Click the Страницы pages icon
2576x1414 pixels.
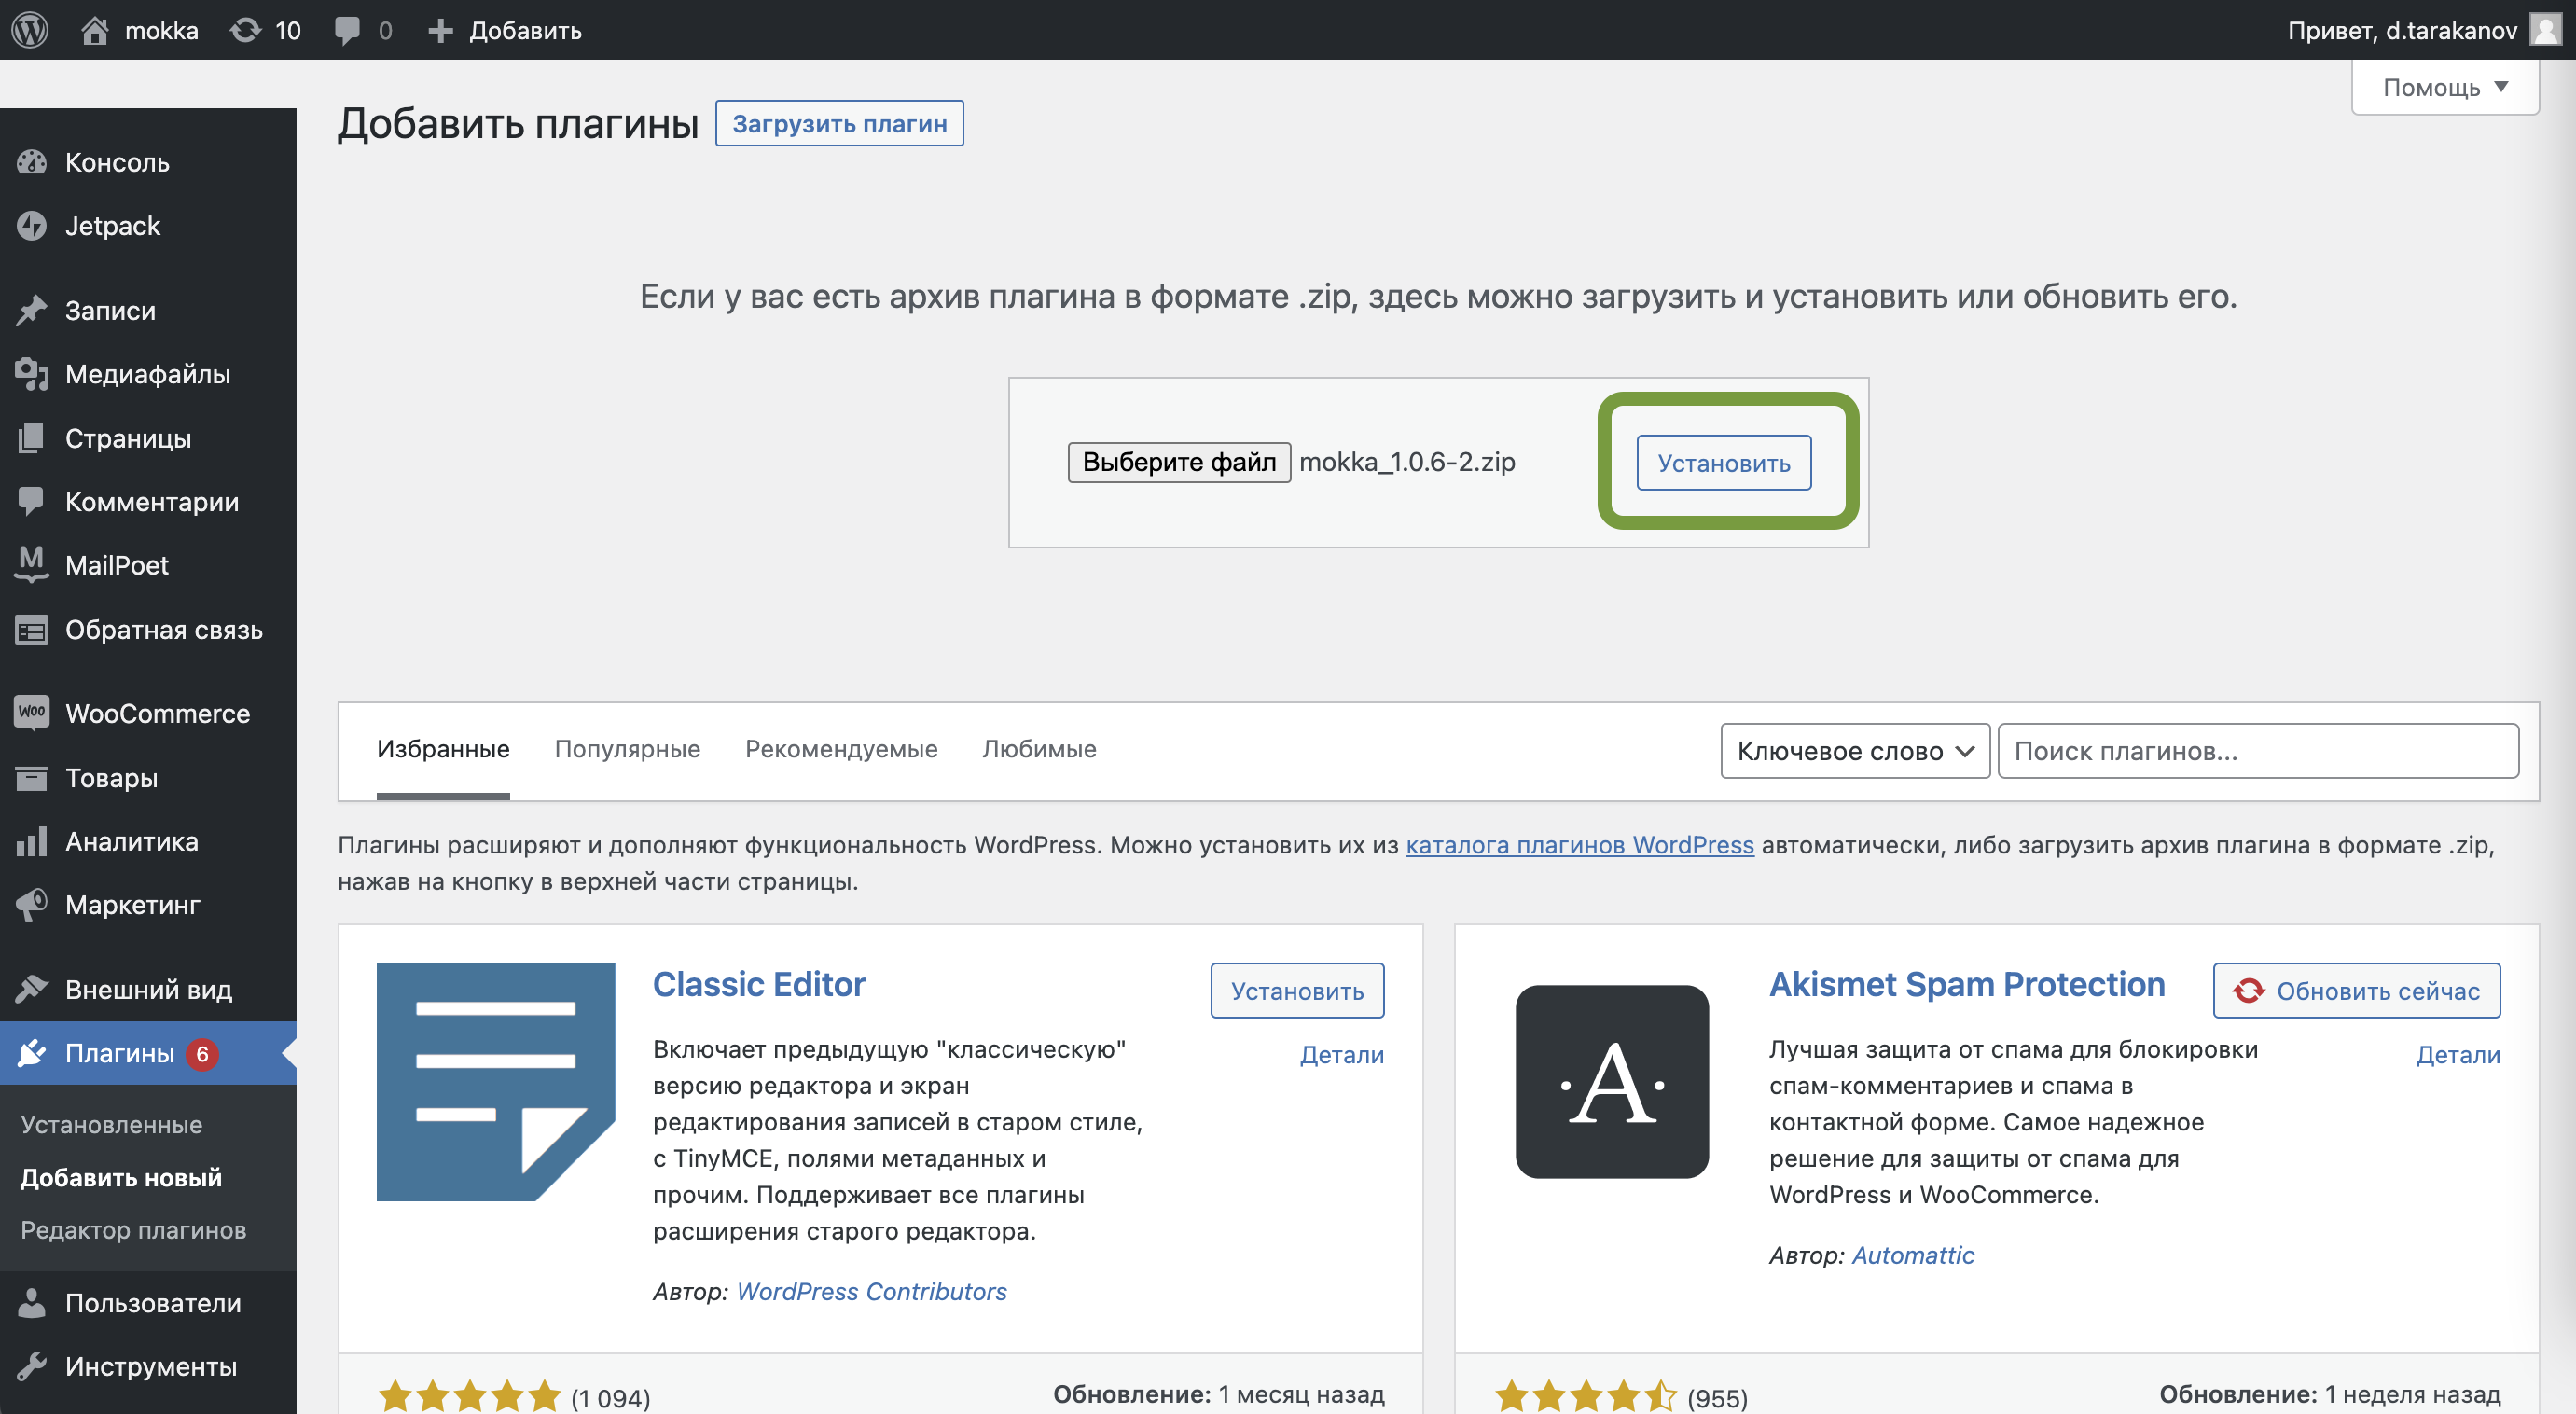[x=32, y=438]
